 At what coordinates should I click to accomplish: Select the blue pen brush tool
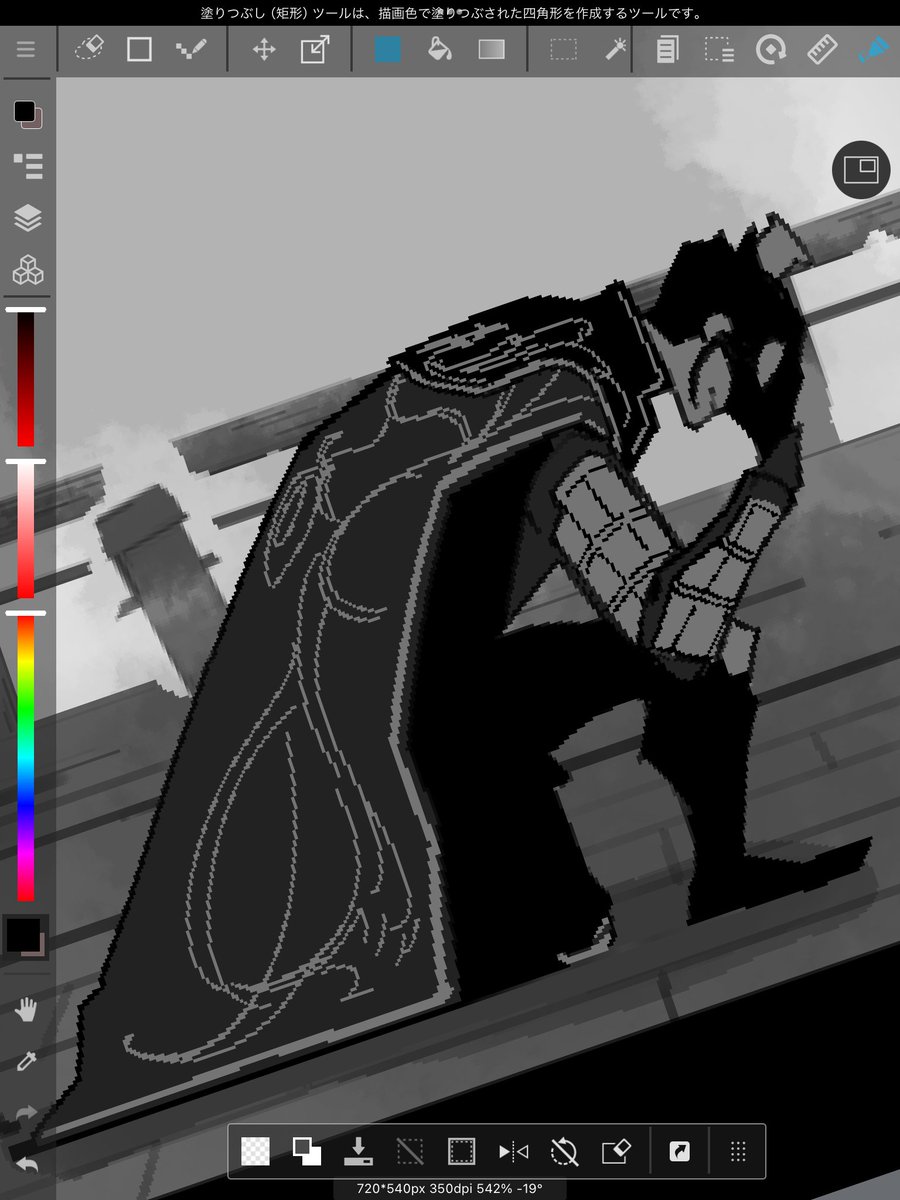point(872,49)
